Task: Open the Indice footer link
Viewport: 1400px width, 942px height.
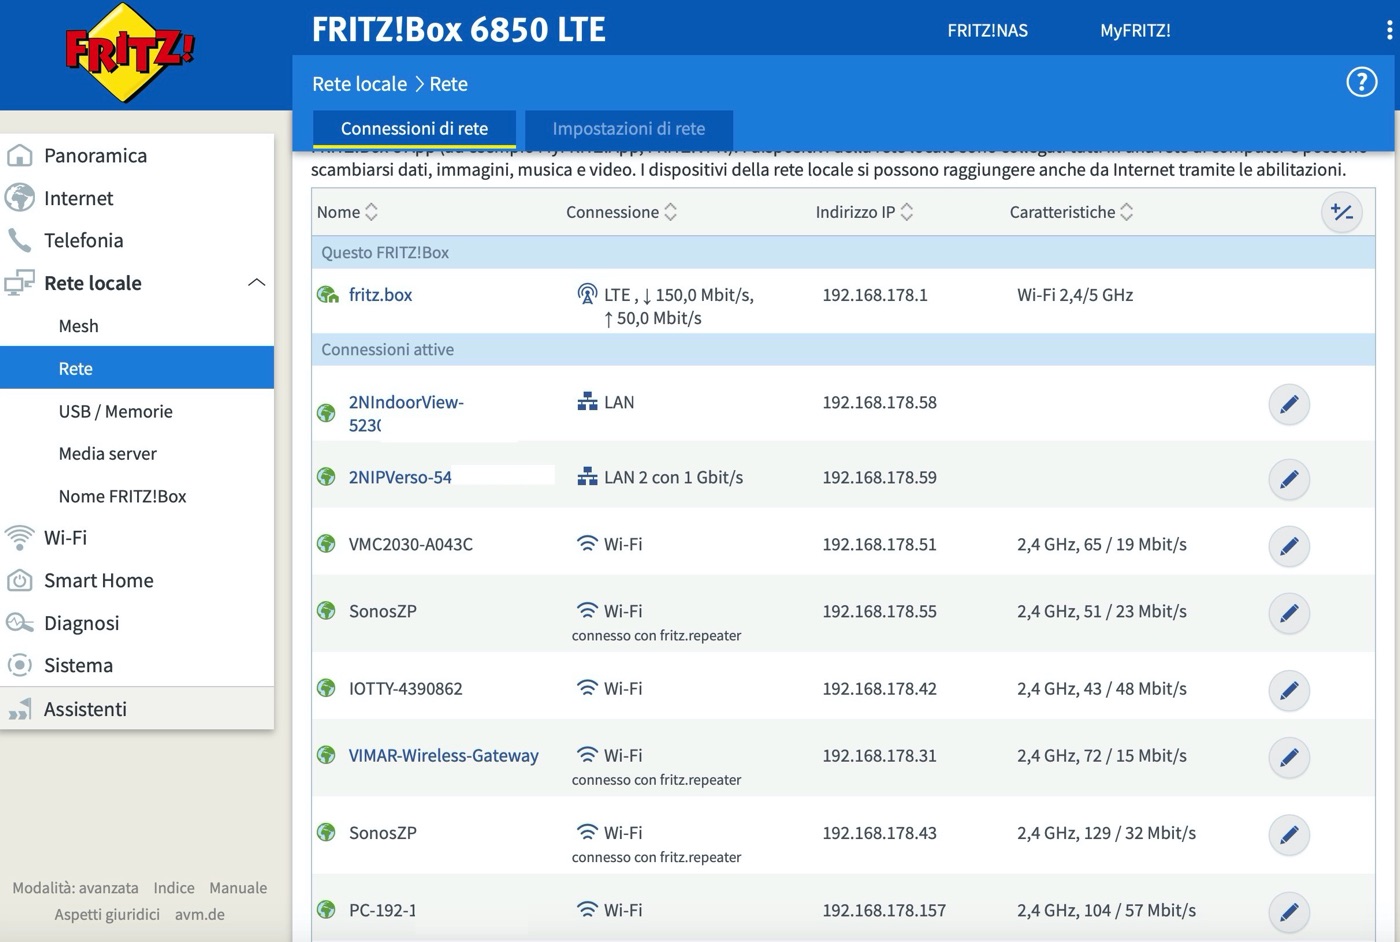Action: [x=174, y=888]
